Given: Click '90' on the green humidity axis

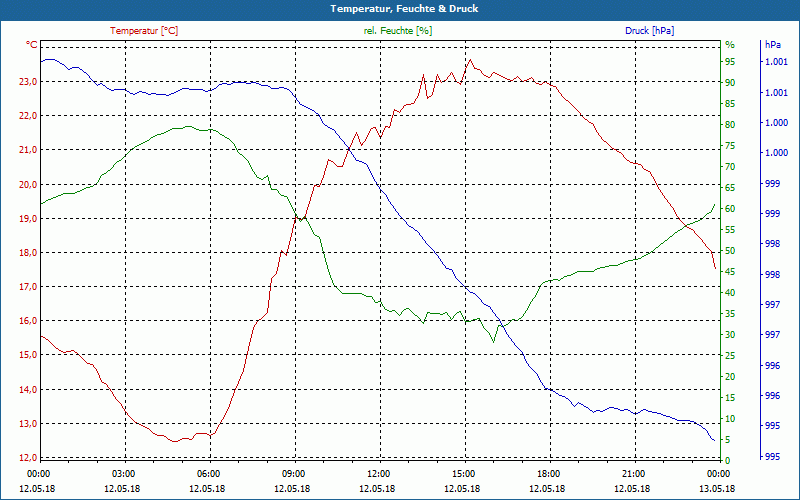Looking at the screenshot, I should coord(730,83).
